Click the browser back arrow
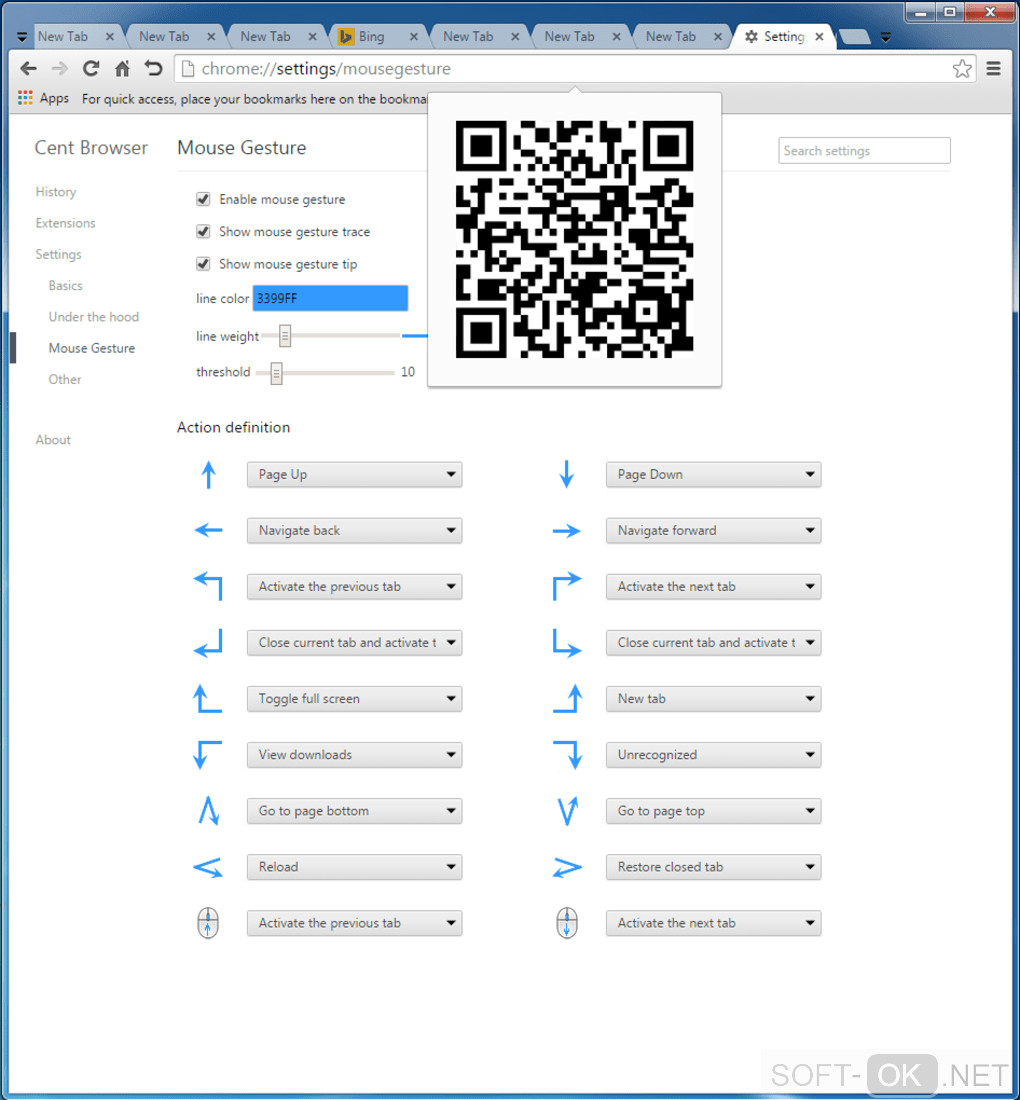 [28, 69]
